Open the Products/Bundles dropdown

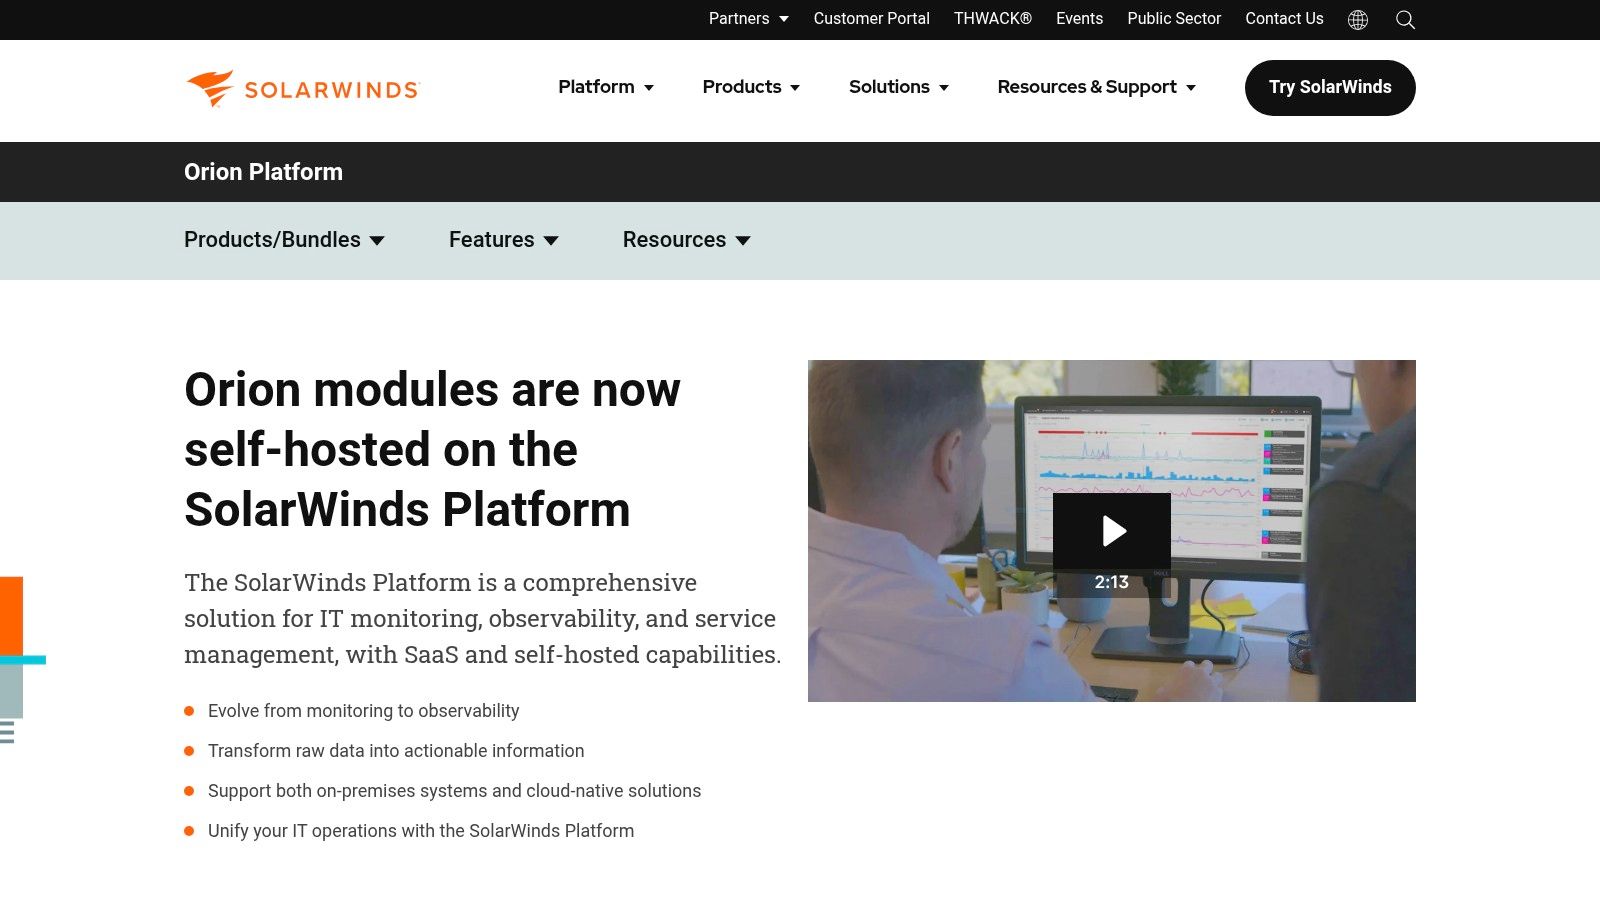[x=283, y=240]
